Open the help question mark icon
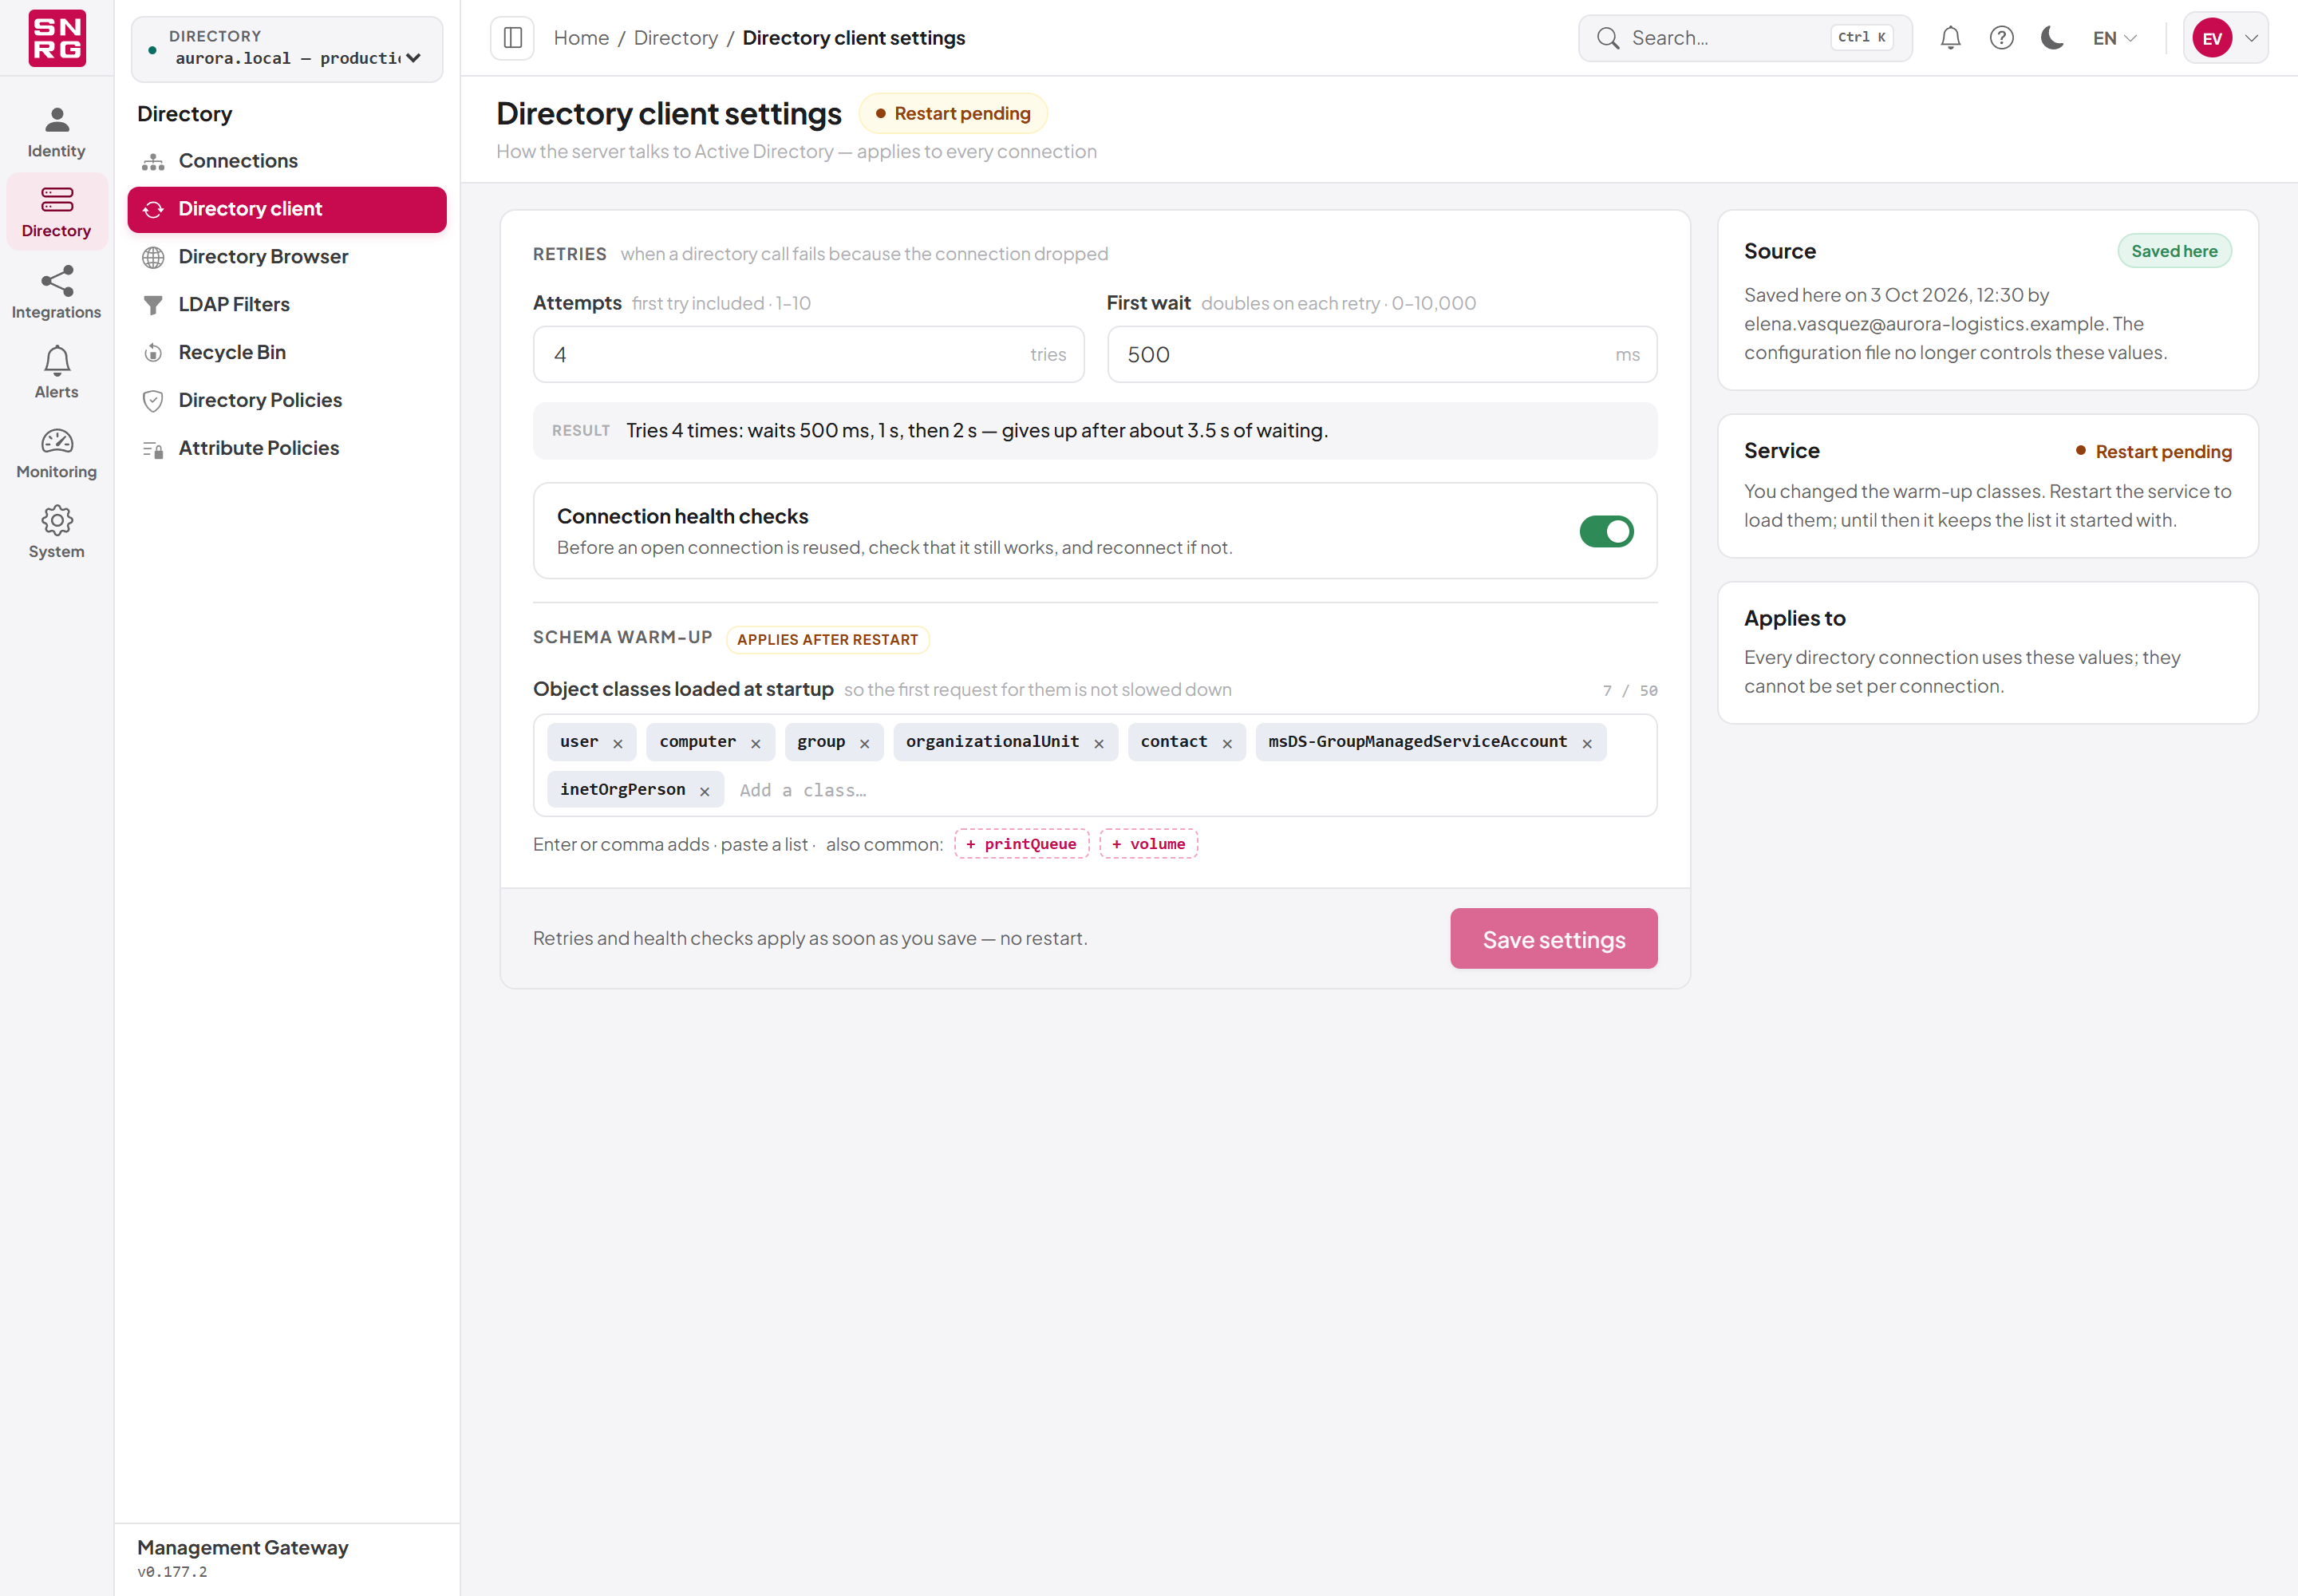The width and height of the screenshot is (2298, 1596). tap(2001, 38)
